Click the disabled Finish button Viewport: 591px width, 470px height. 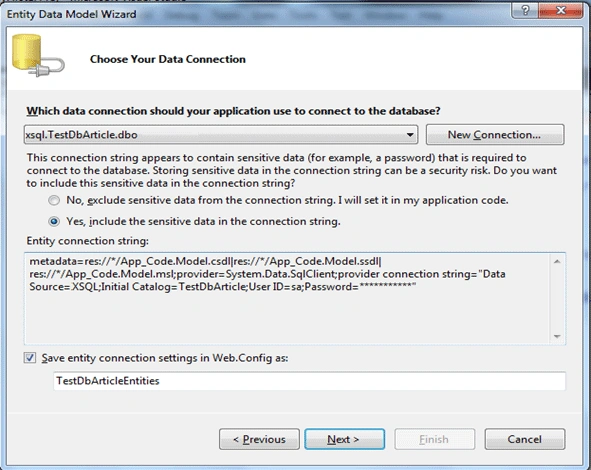point(435,439)
